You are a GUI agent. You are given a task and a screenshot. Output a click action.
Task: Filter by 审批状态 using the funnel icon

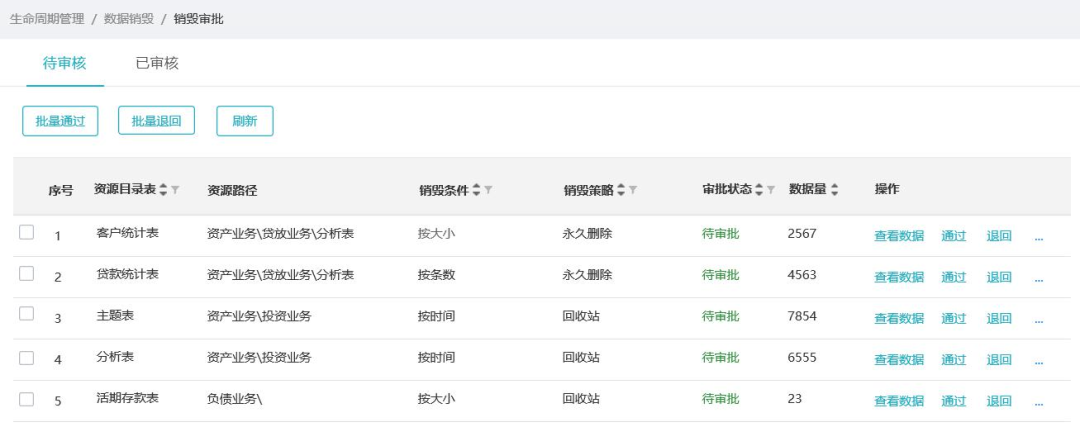[771, 190]
